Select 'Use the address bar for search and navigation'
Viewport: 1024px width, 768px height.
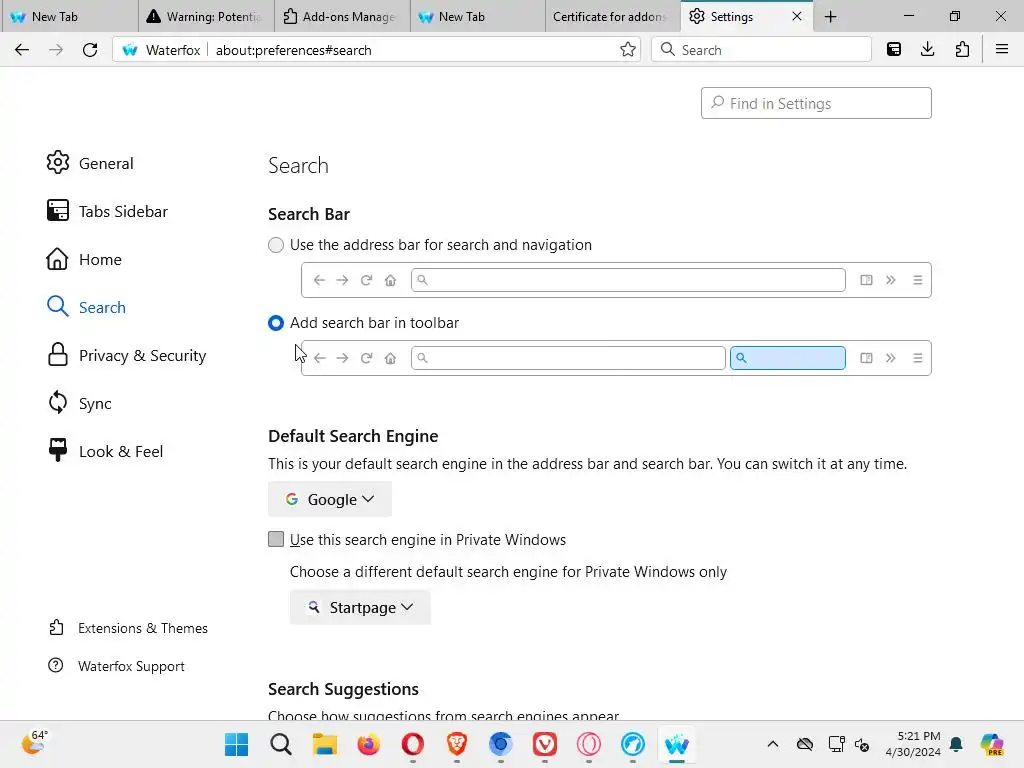click(x=276, y=245)
